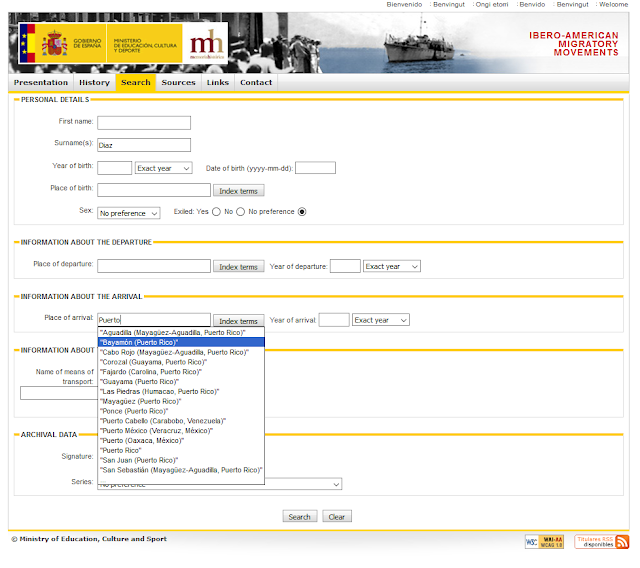Click the Clear button
The image size is (640, 568).
[x=337, y=517]
